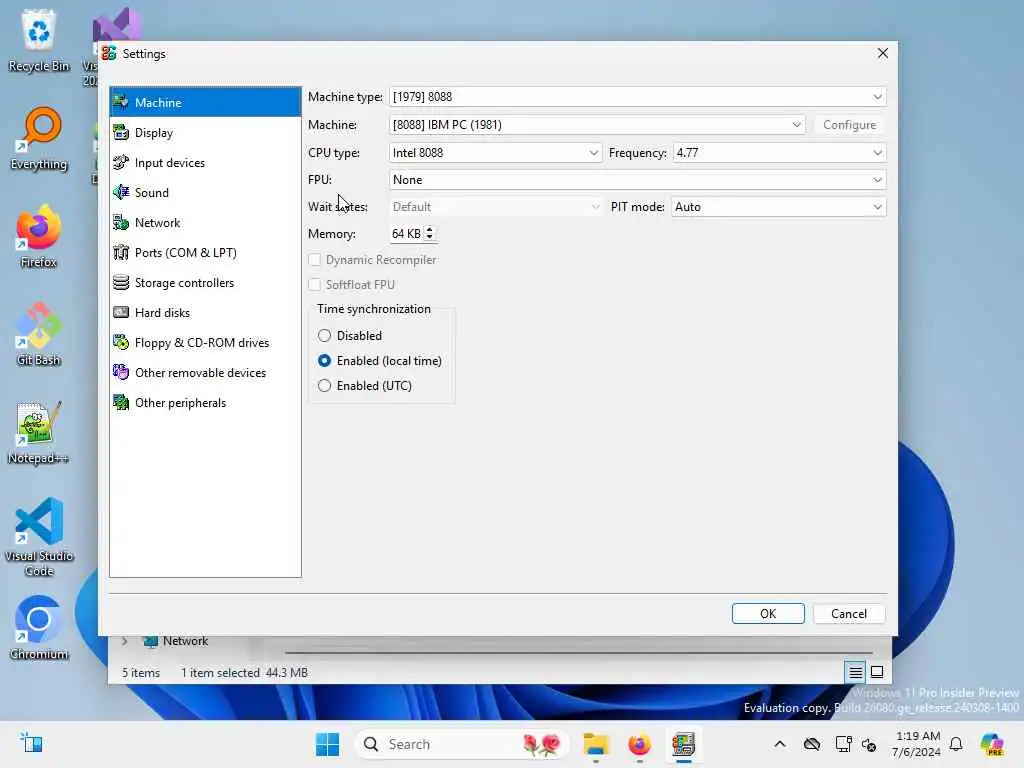Open the Recycle Bin desktop icon
Viewport: 1024px width, 768px height.
pos(39,39)
